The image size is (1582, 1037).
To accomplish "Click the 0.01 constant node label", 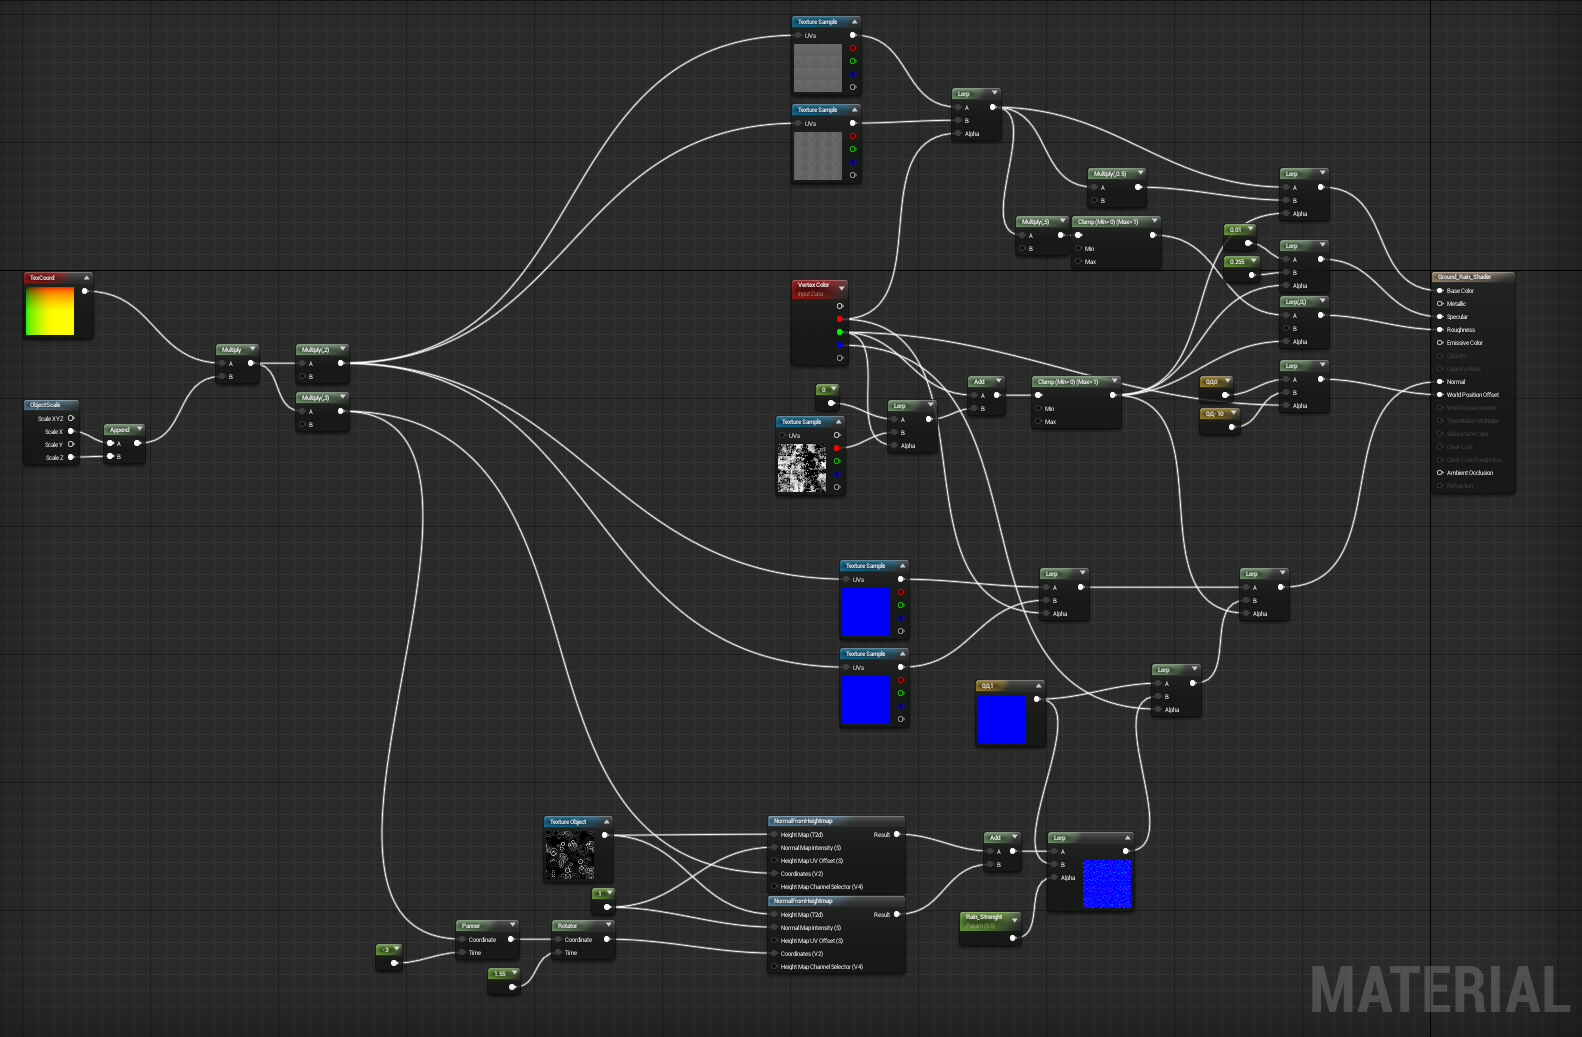I will pos(1236,229).
